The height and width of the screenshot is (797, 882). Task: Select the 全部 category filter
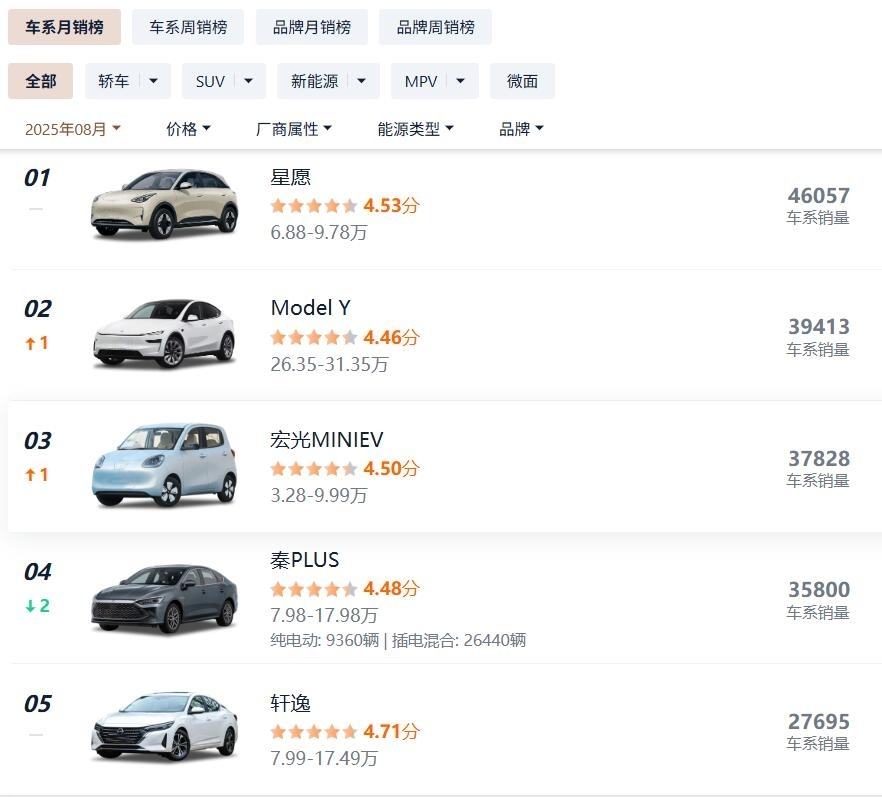point(40,81)
